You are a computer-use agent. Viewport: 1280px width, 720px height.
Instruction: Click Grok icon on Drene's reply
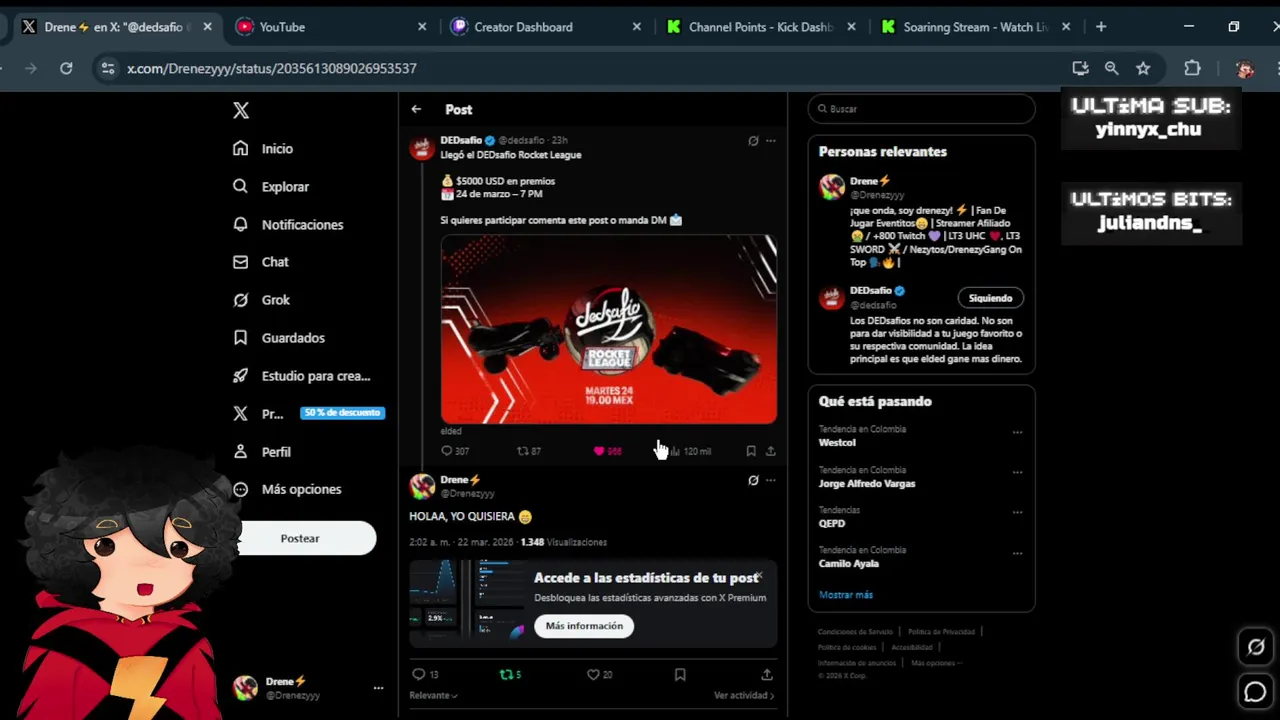tap(753, 480)
